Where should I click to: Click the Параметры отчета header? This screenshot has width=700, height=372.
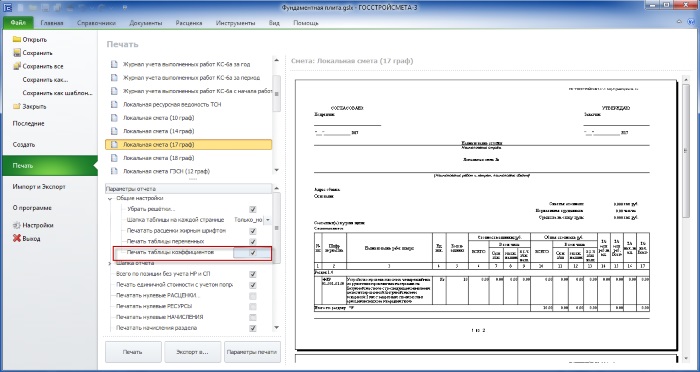[188, 188]
